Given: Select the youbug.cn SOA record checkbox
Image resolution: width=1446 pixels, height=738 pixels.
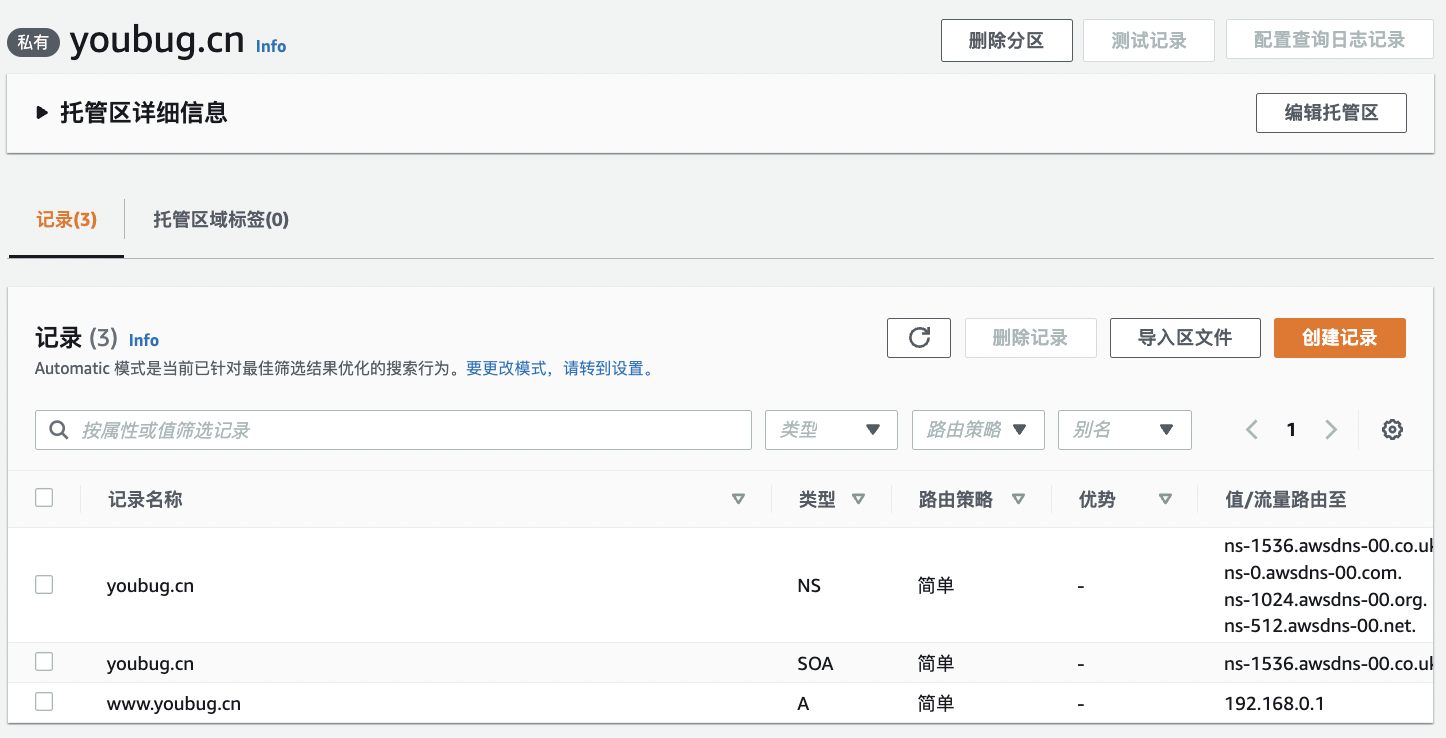Looking at the screenshot, I should click(44, 662).
